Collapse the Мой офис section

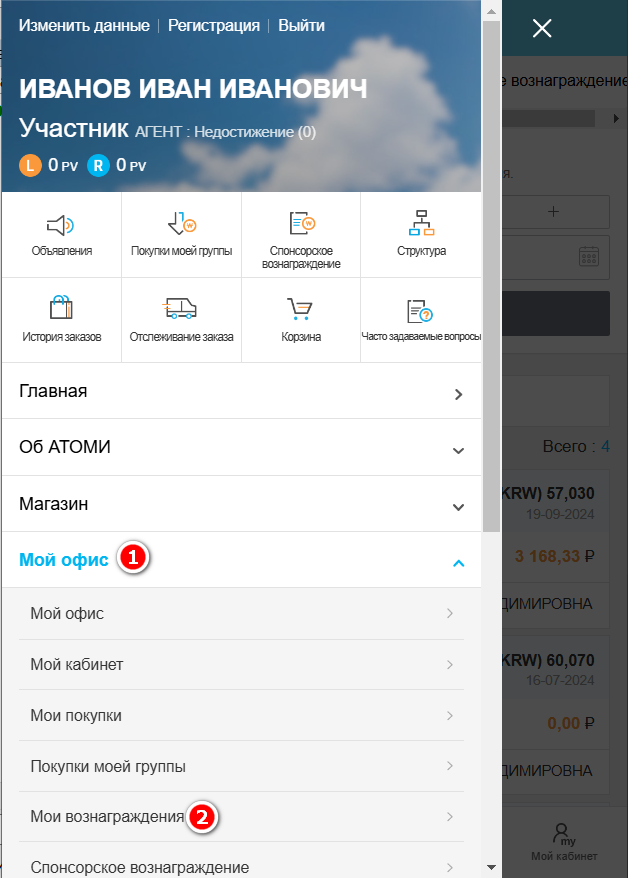(x=458, y=563)
